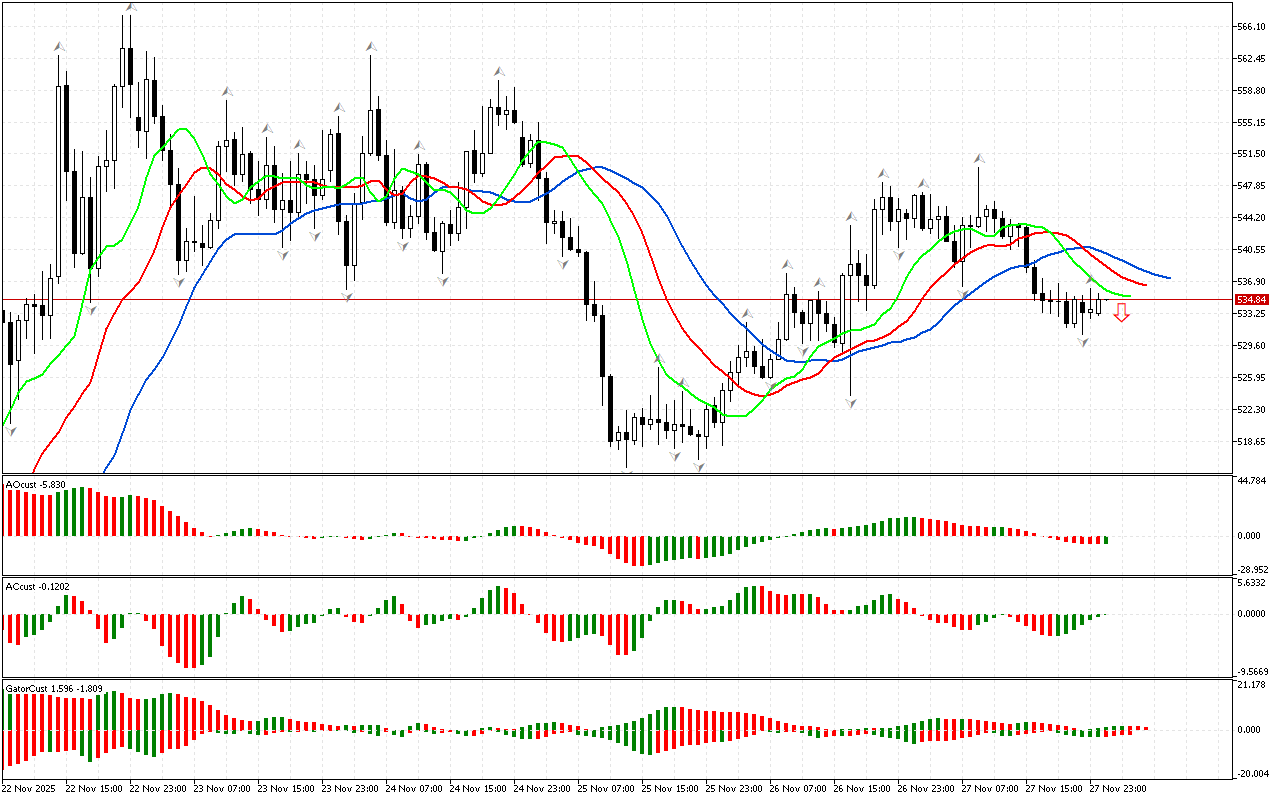The image size is (1280, 800).
Task: Click the right tip of the green Lips line
Action: pos(1130,296)
